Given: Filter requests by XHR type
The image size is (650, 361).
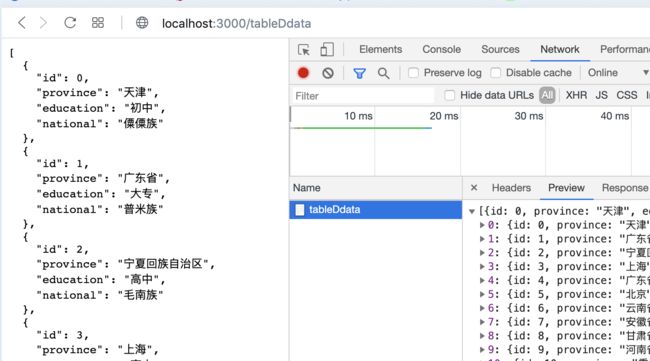Looking at the screenshot, I should pyautogui.click(x=576, y=95).
